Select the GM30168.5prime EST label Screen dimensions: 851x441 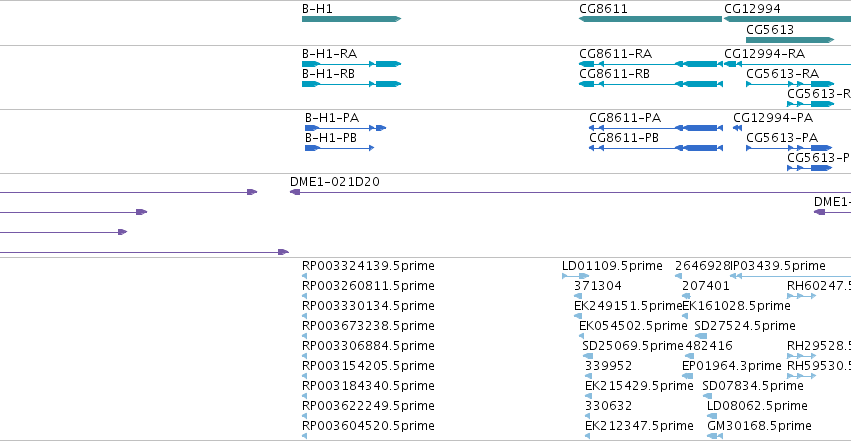pyautogui.click(x=759, y=426)
